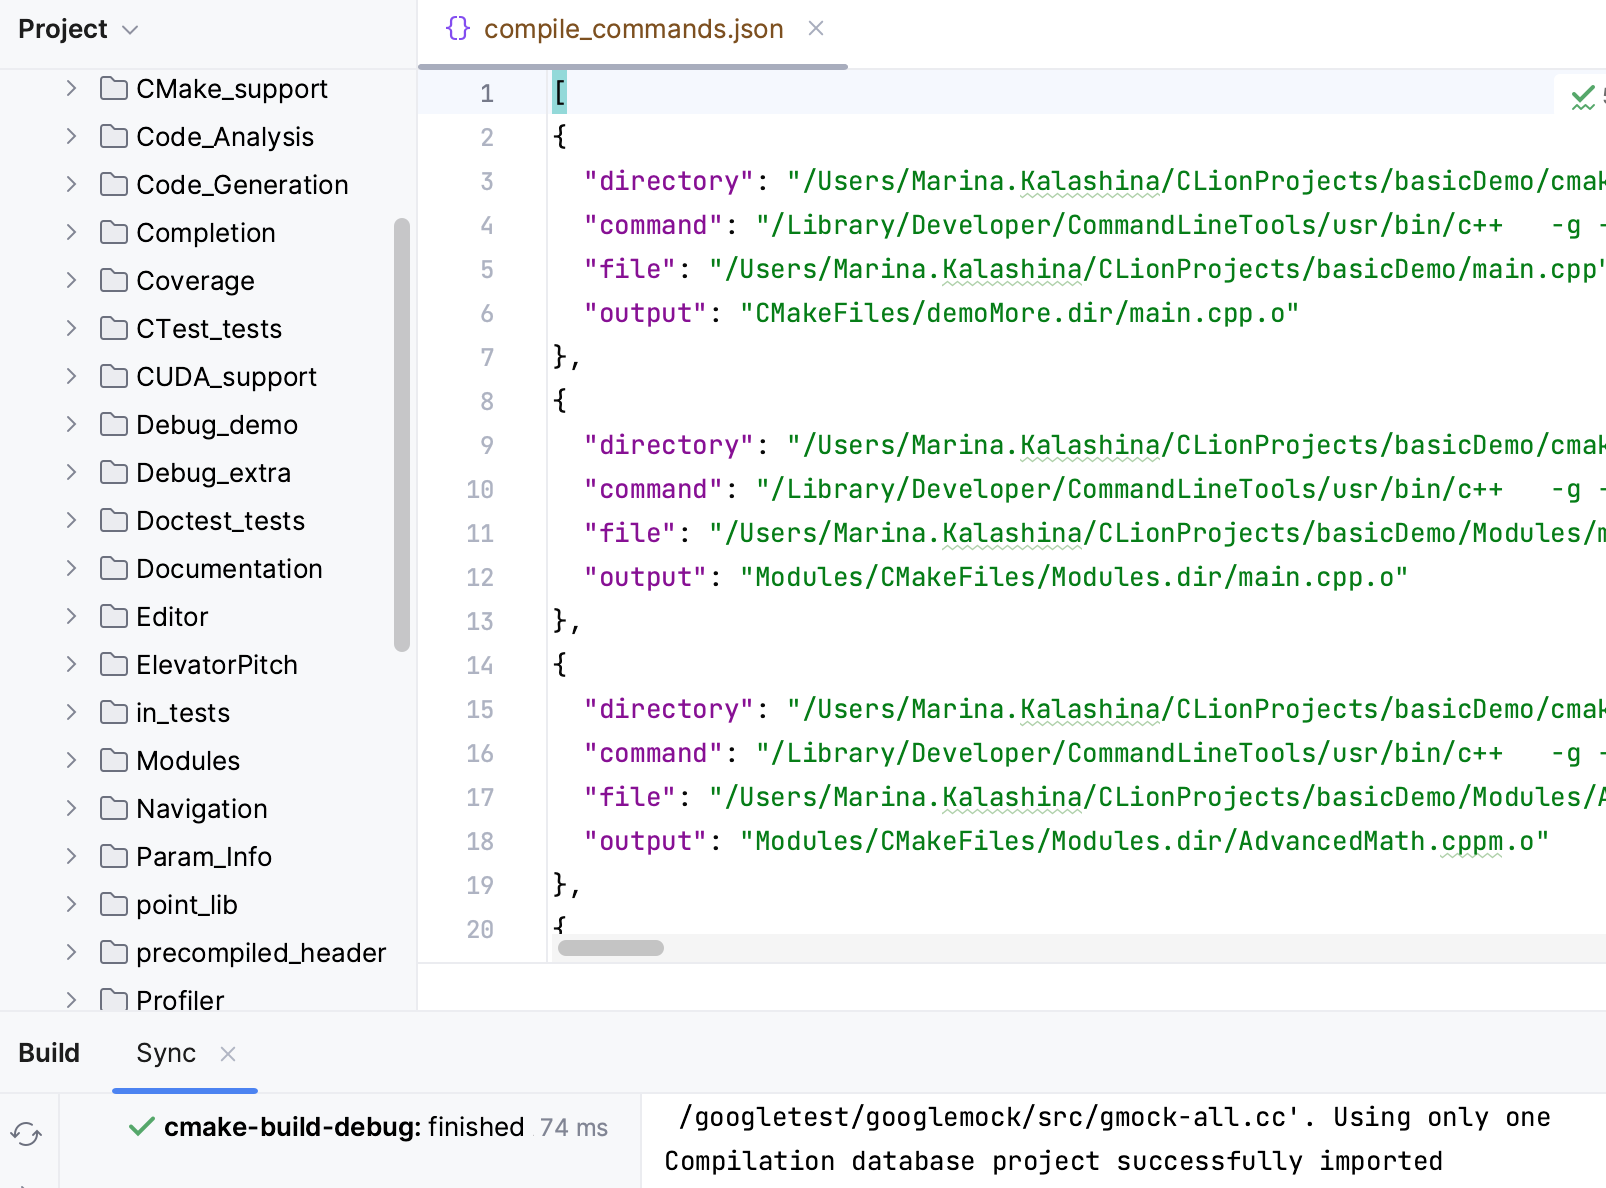Expand the CMake_support folder
The image size is (1606, 1188).
pos(70,88)
